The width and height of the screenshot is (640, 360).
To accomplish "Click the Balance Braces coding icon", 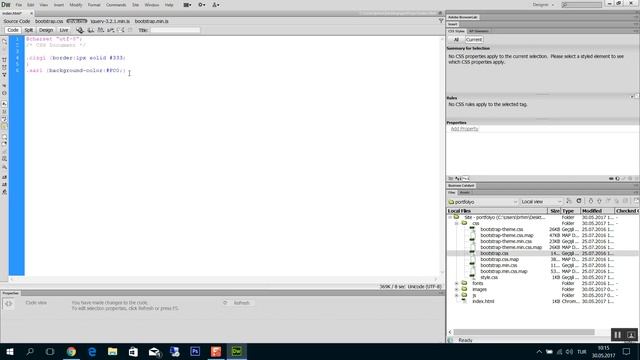I will click(4, 93).
